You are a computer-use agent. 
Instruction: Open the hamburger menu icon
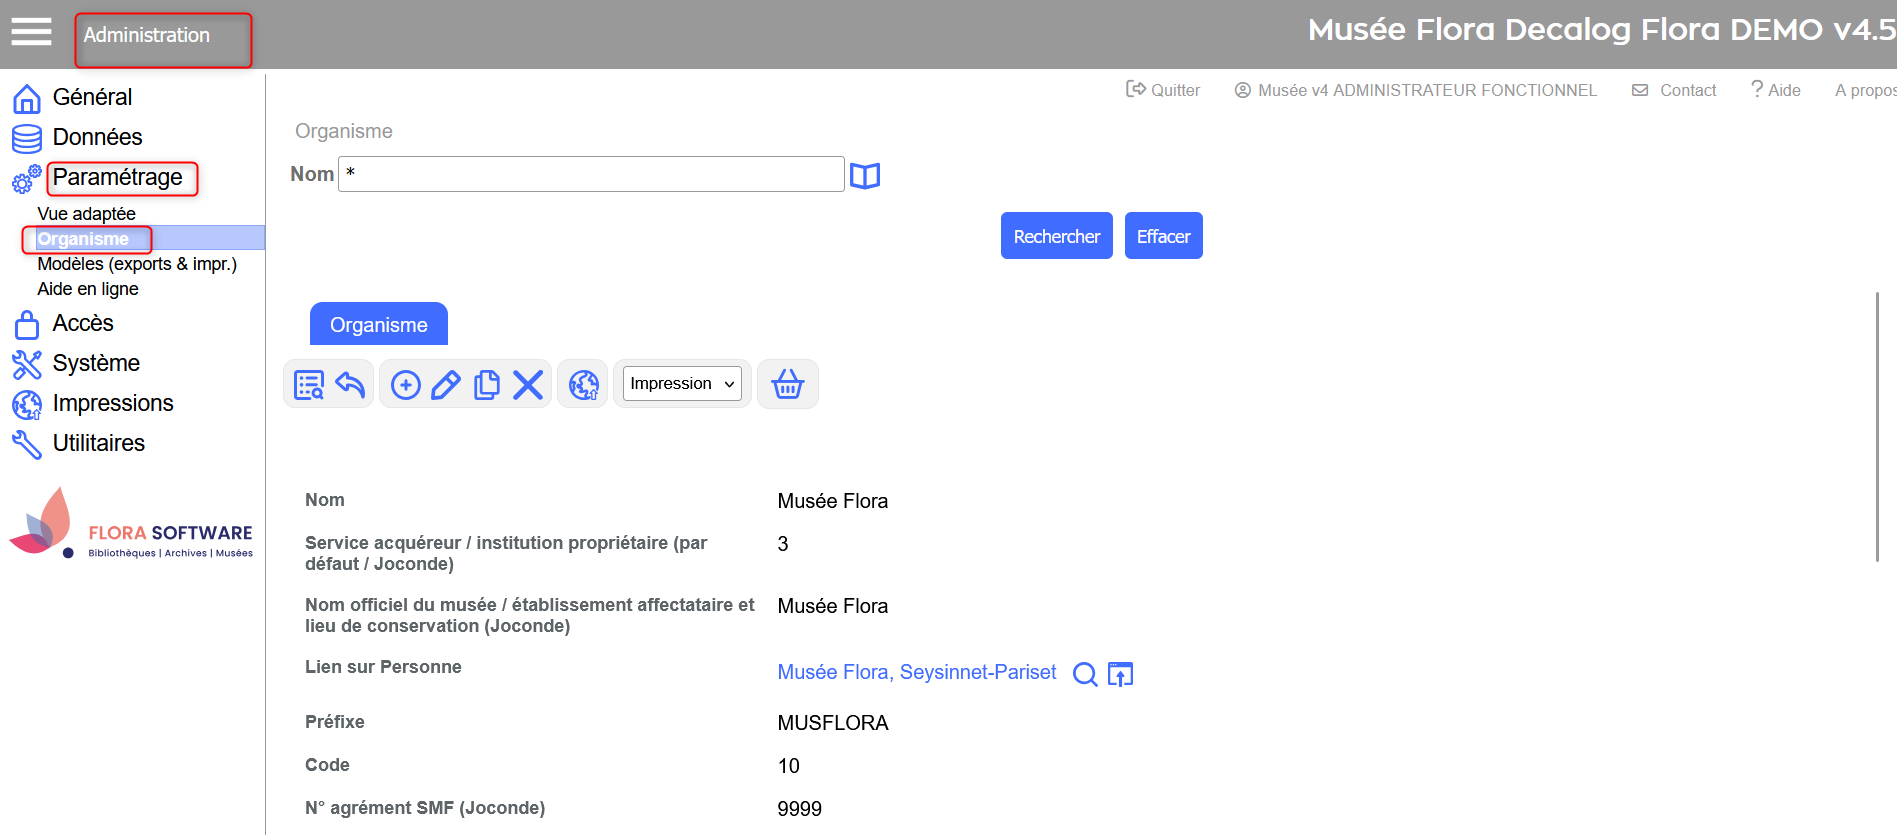(x=31, y=32)
